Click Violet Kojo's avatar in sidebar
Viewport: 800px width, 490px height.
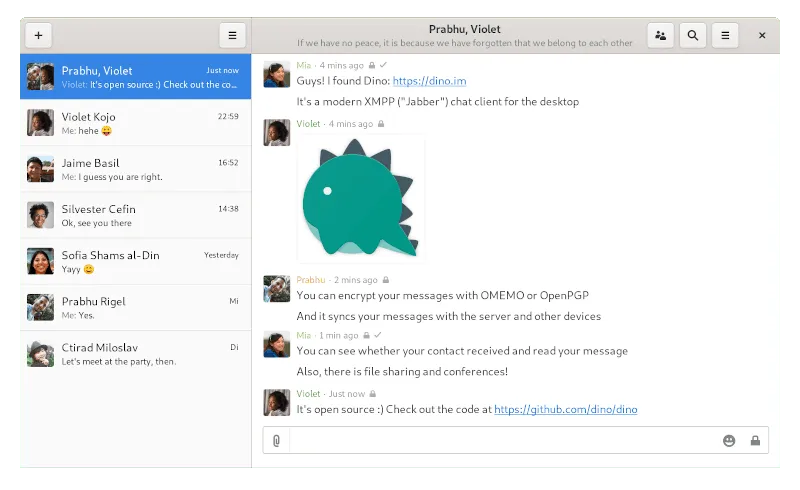click(40, 122)
